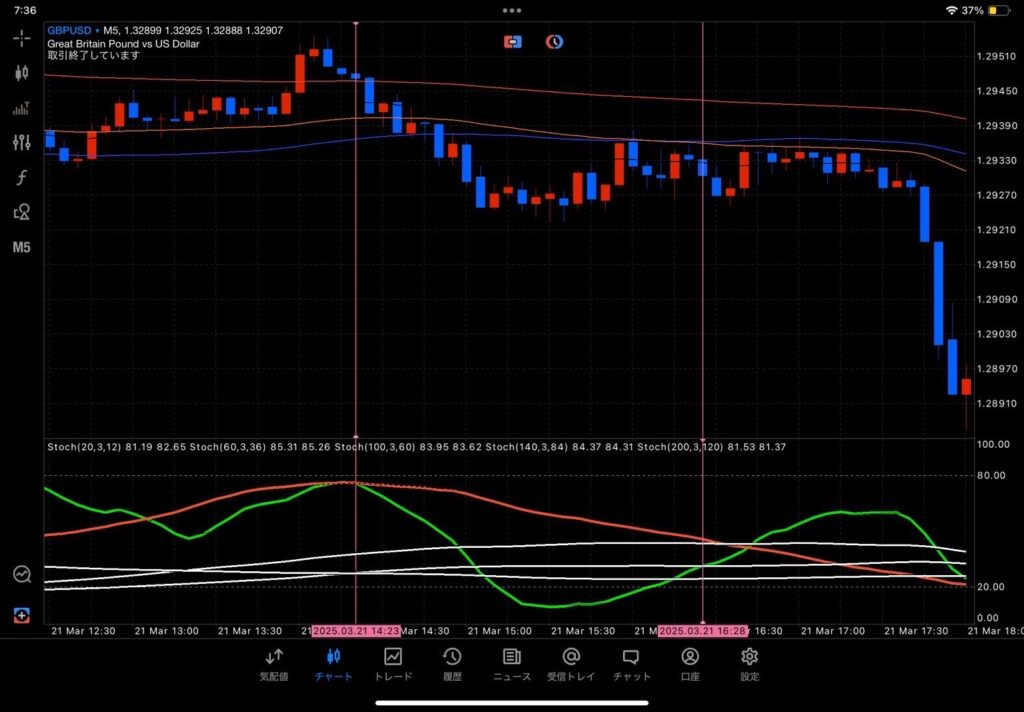This screenshot has width=1024, height=712.
Task: Toggle the trade panel icon at top
Action: (x=513, y=42)
